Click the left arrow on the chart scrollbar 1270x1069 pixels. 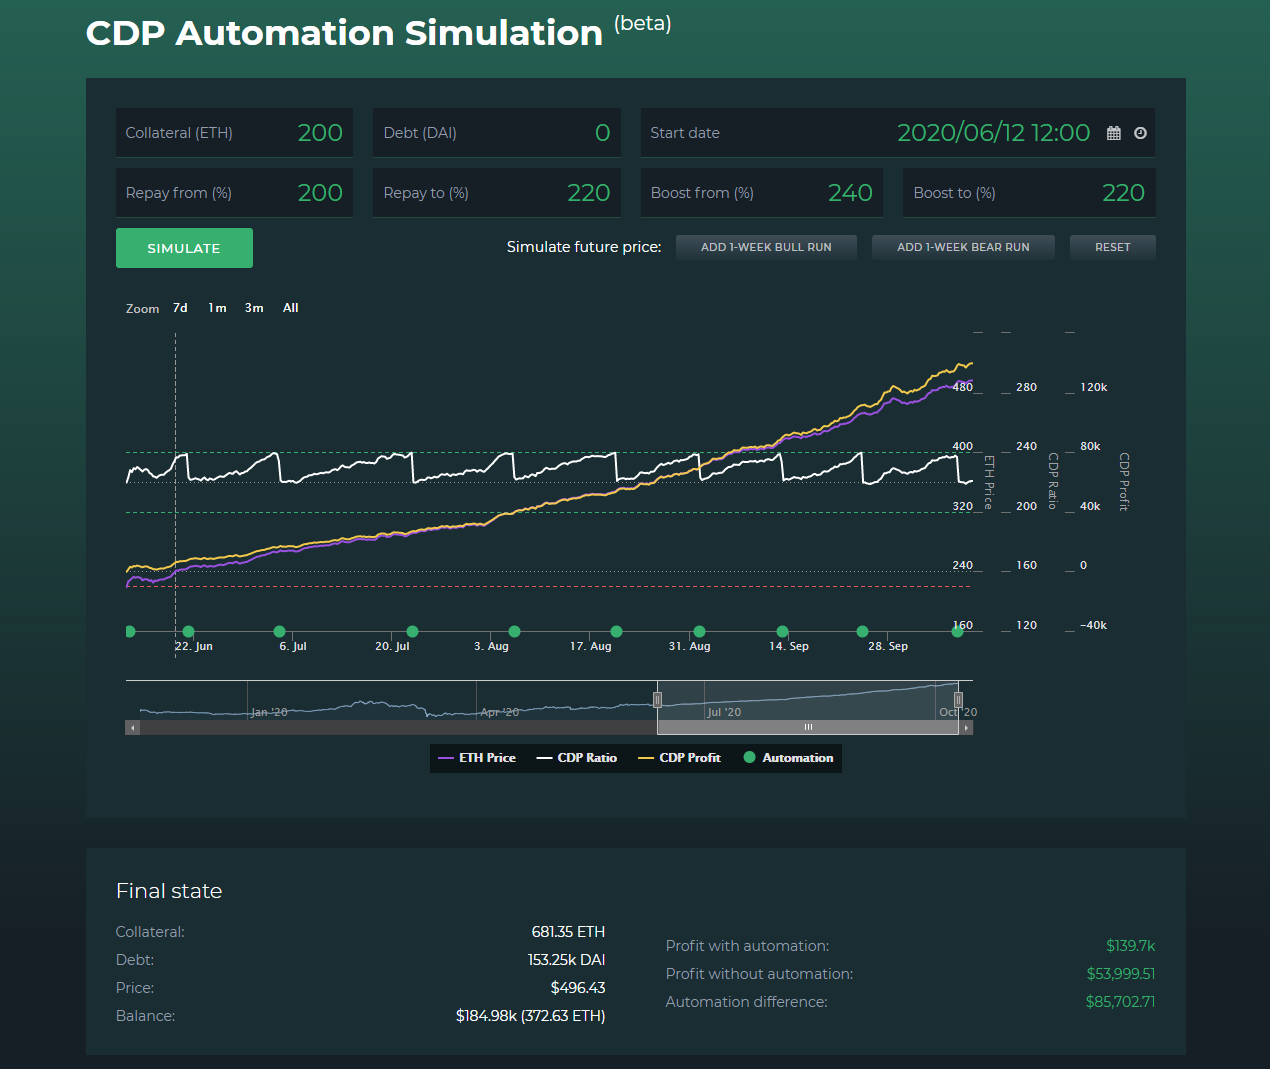(131, 727)
